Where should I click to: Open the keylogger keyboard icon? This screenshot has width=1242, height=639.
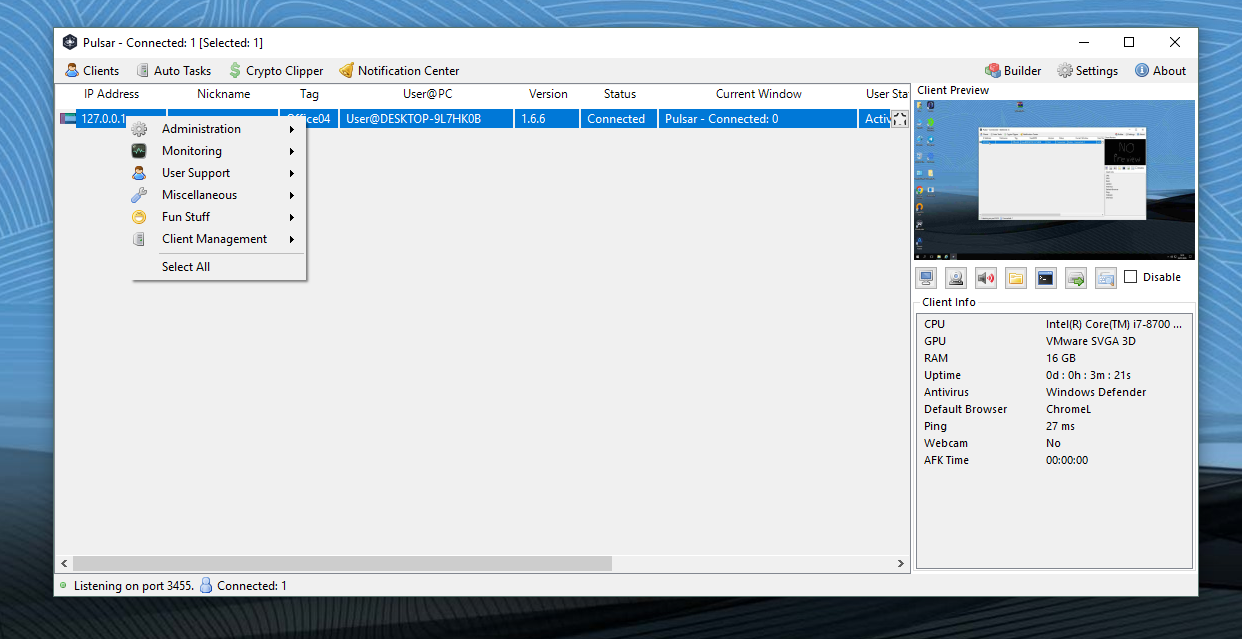(x=1105, y=277)
